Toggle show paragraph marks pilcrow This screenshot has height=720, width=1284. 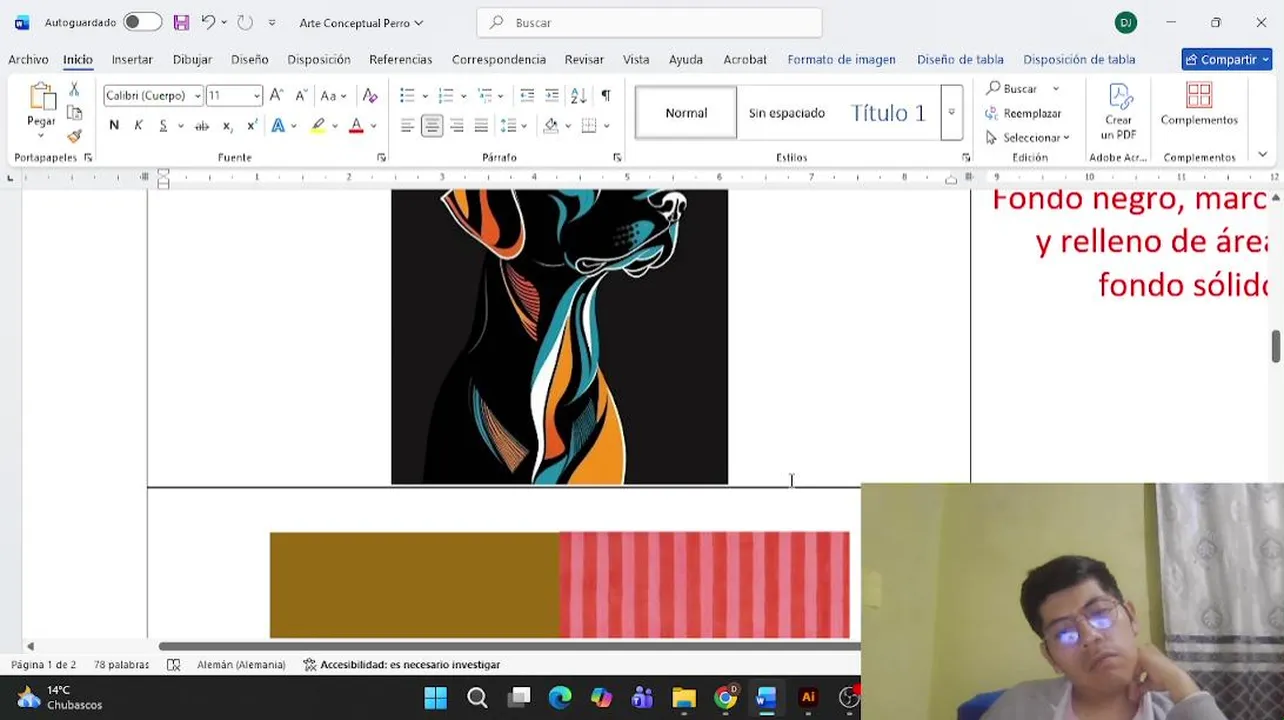pos(605,96)
